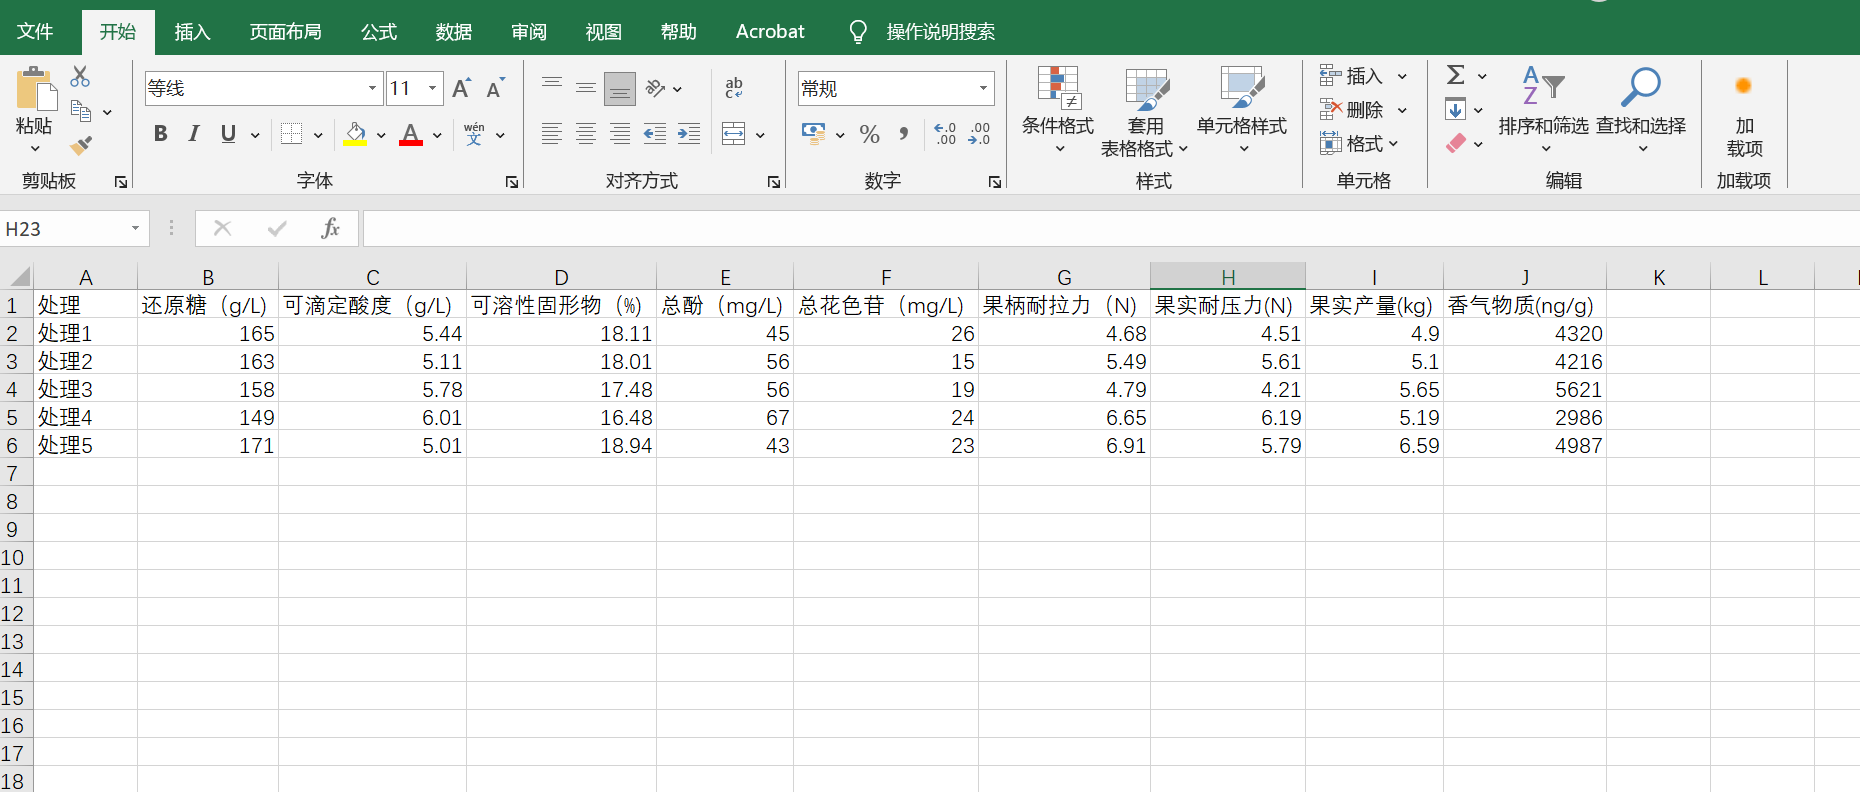Expand the number format dropdown (常规)
Image resolution: width=1860 pixels, height=792 pixels.
pos(983,89)
